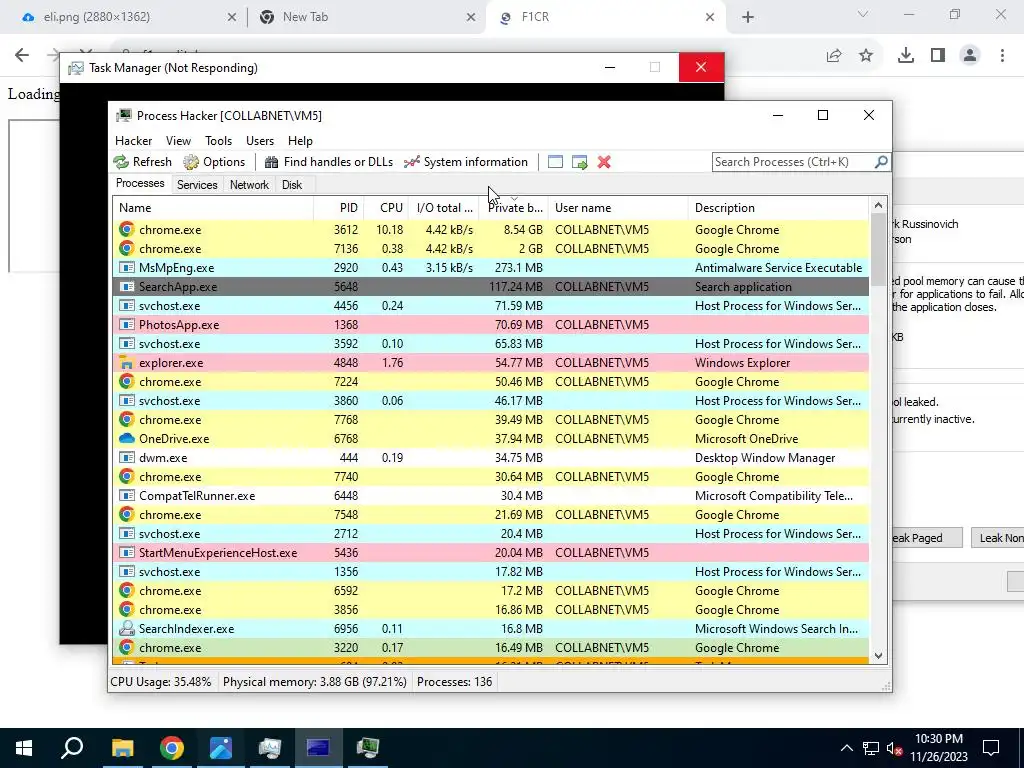Switch to the Disk tab
The width and height of the screenshot is (1024, 768).
(292, 185)
